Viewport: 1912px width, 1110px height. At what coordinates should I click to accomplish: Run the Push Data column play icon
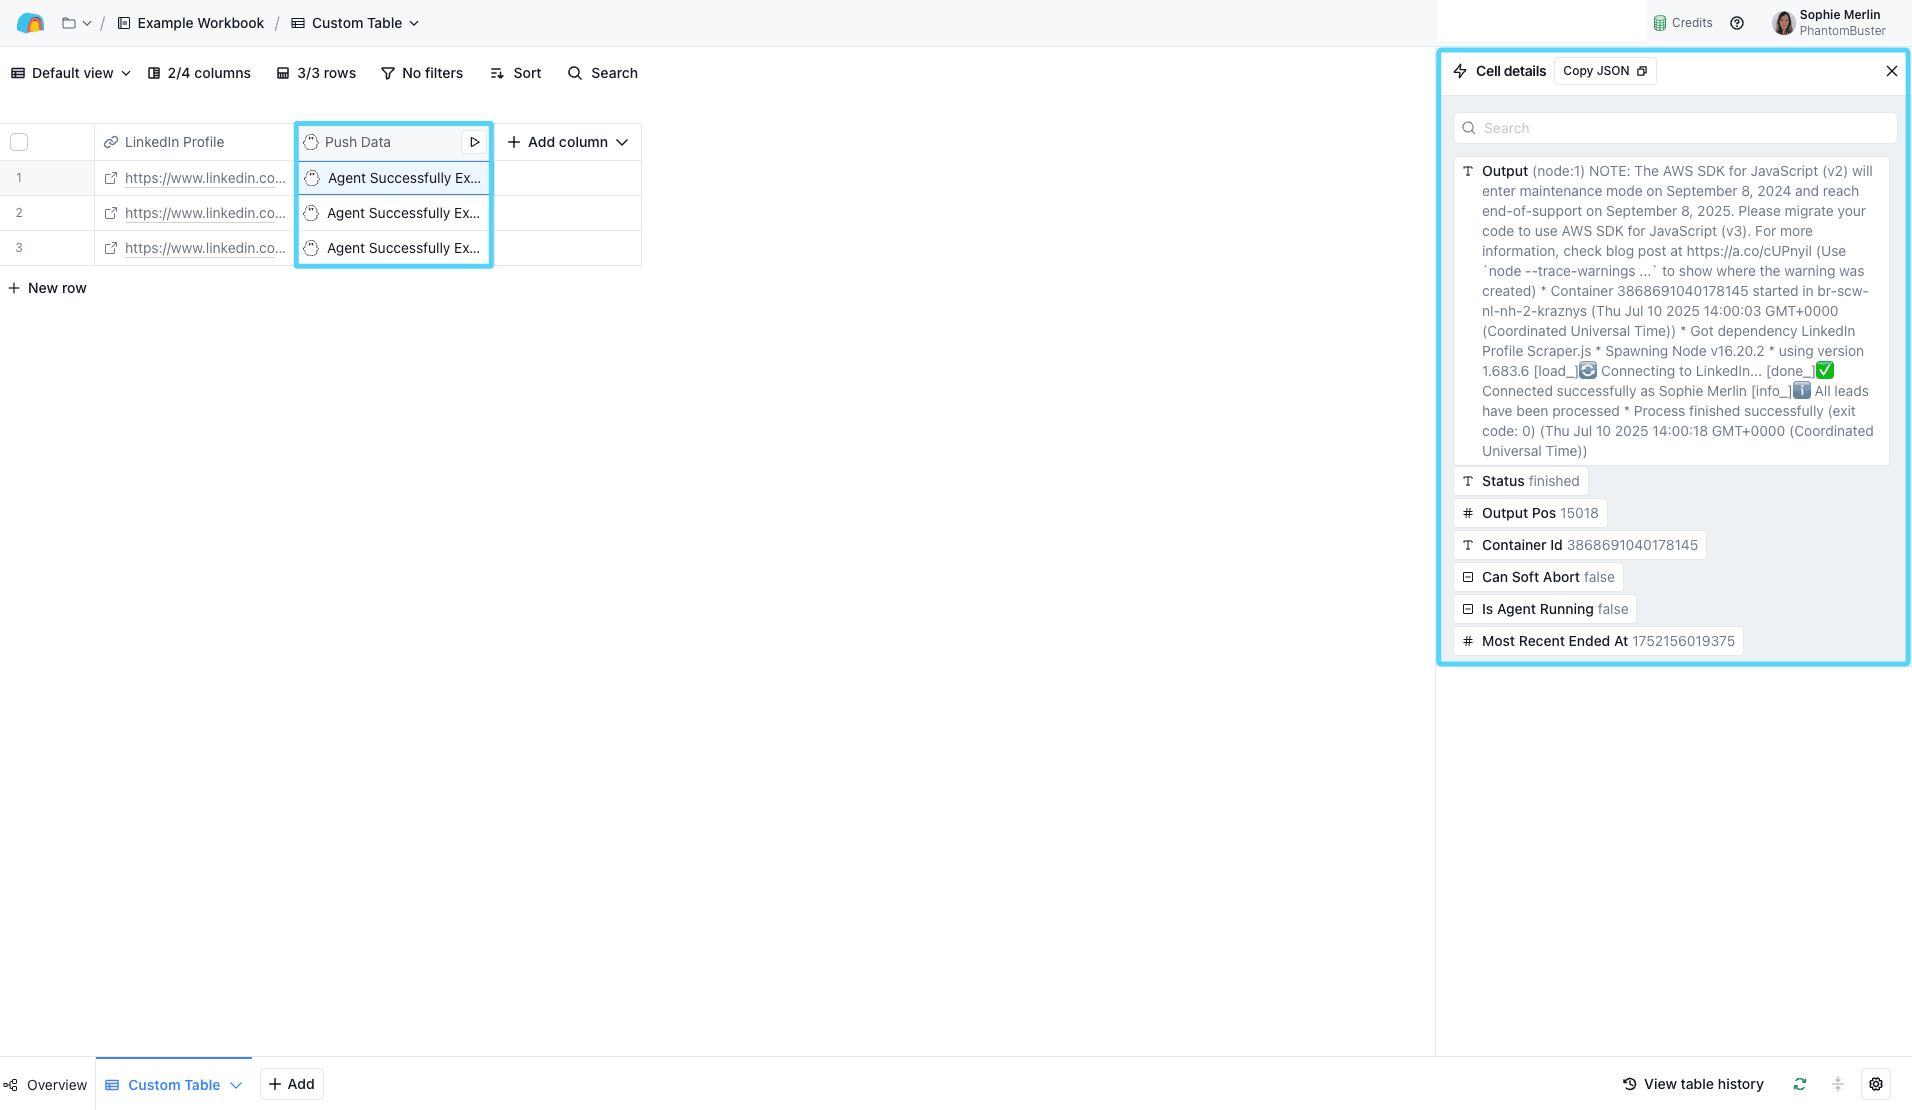pos(475,142)
